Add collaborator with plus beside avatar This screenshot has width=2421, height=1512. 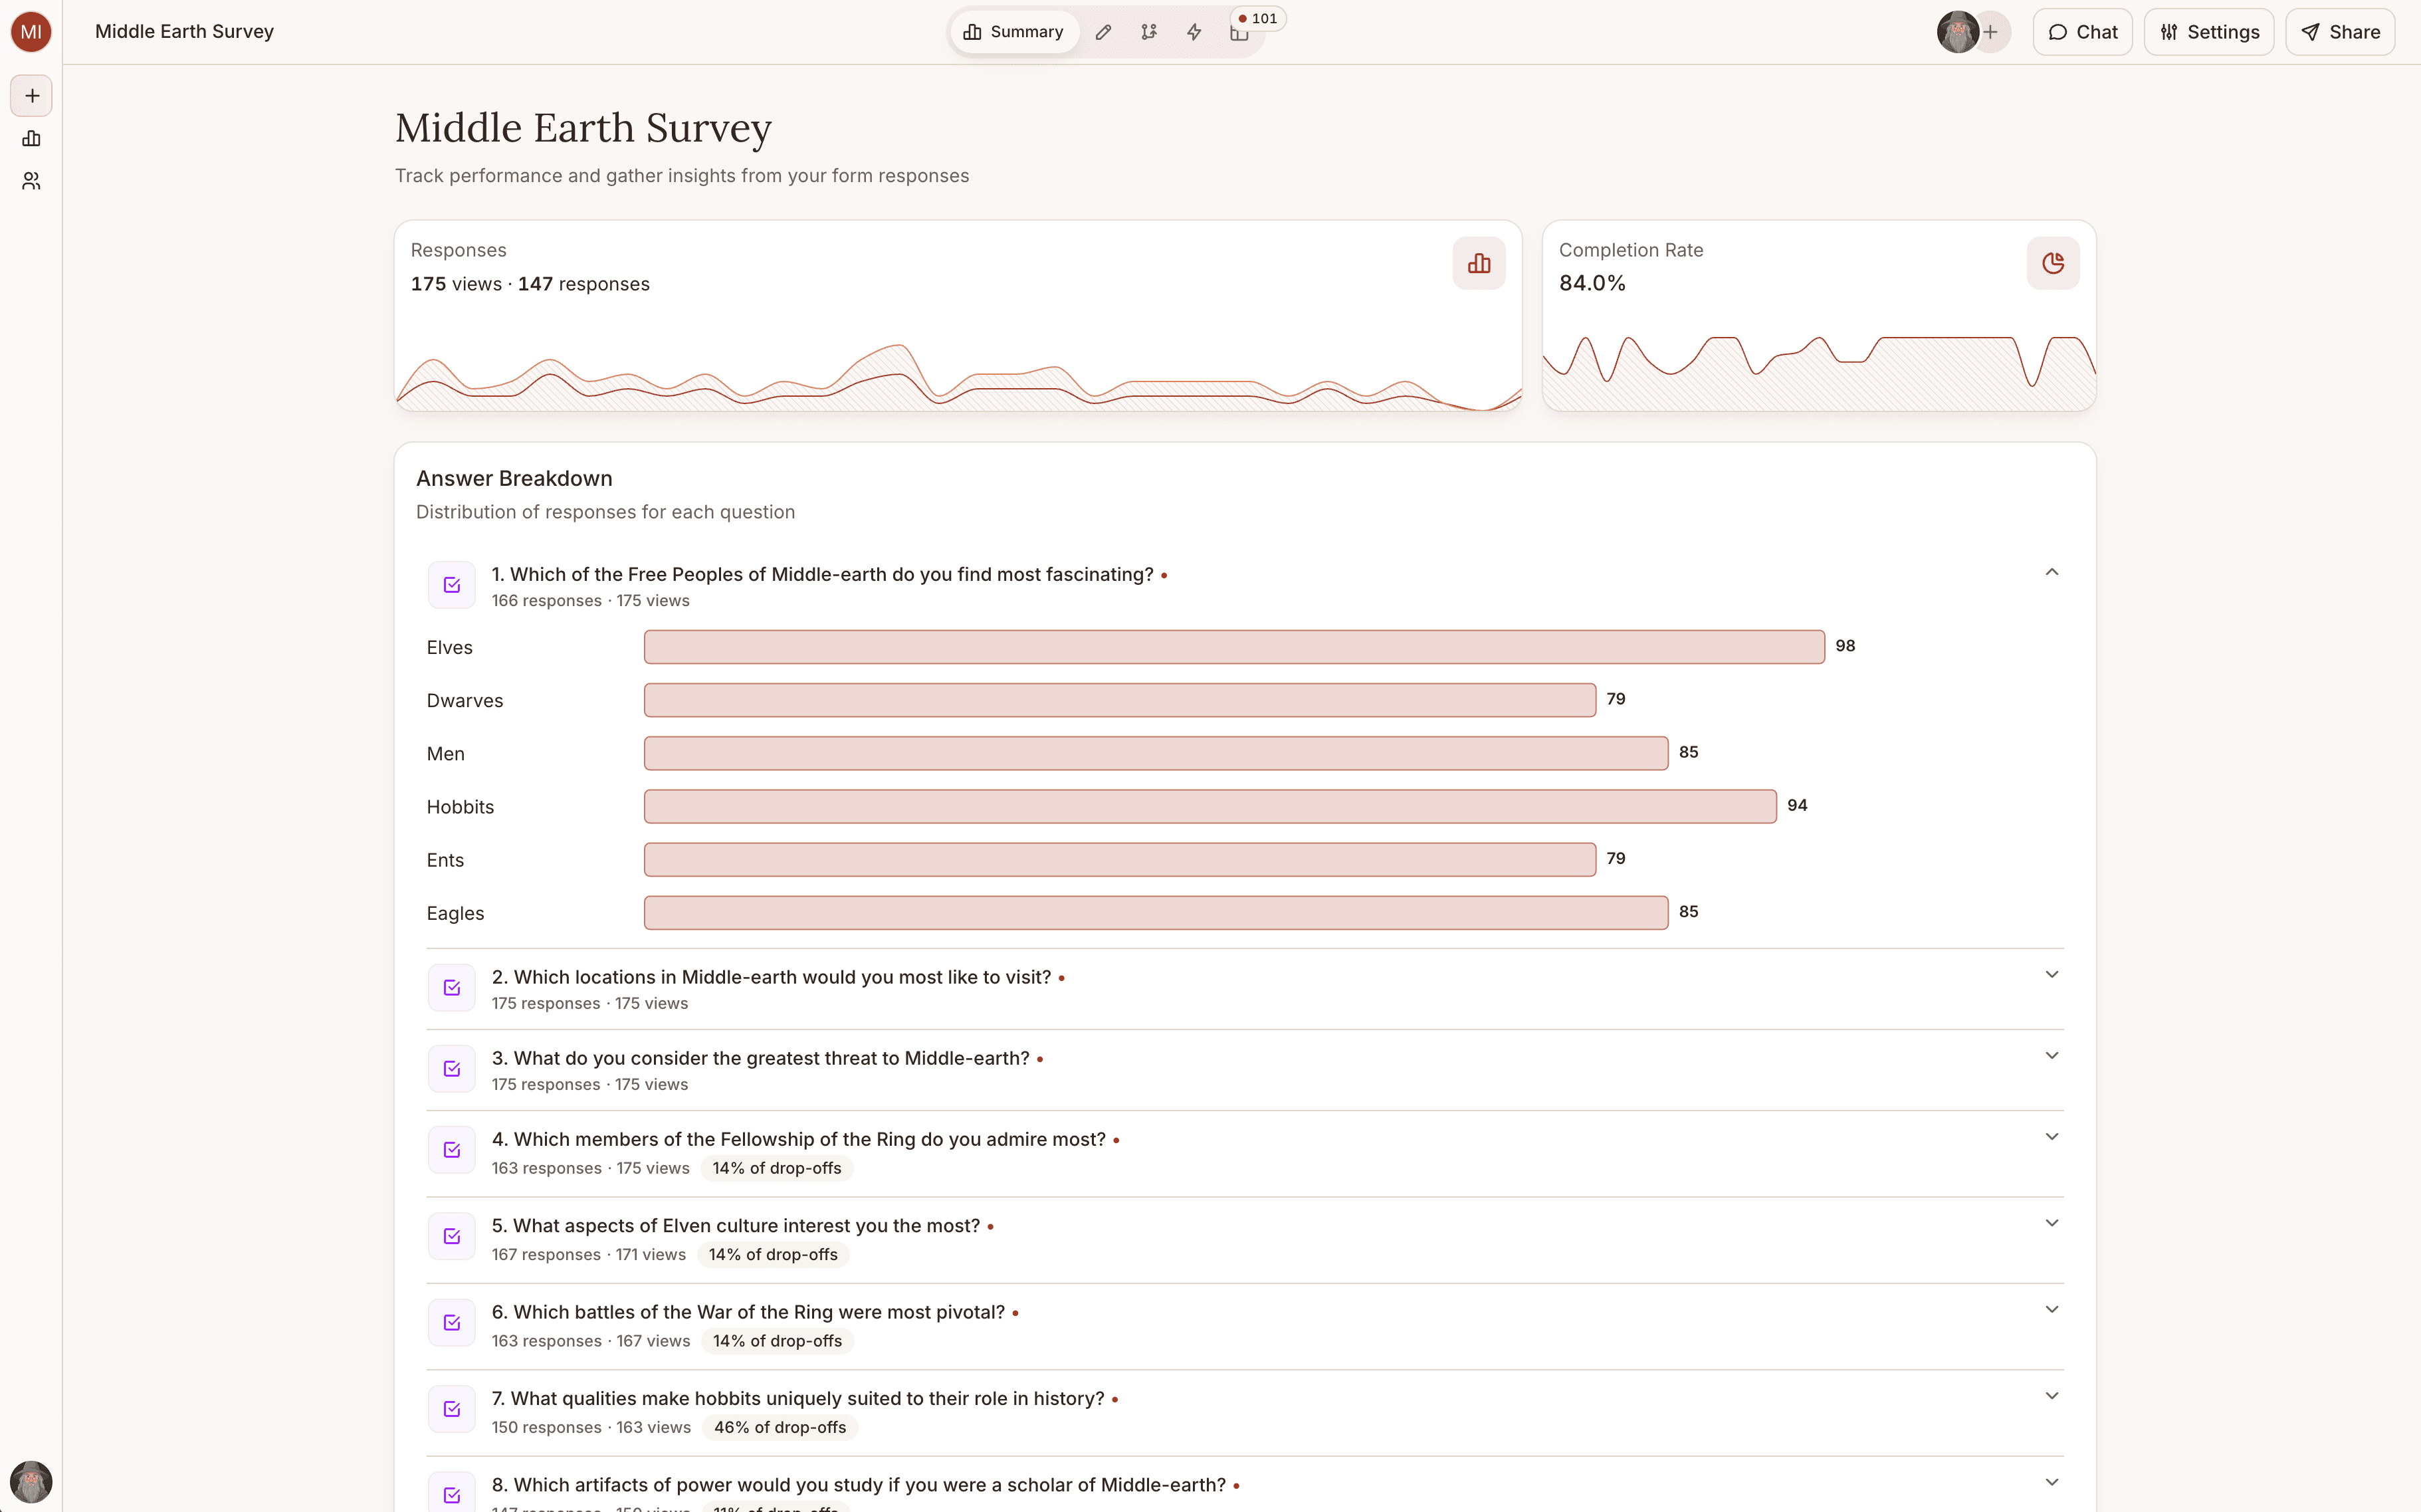point(1991,32)
